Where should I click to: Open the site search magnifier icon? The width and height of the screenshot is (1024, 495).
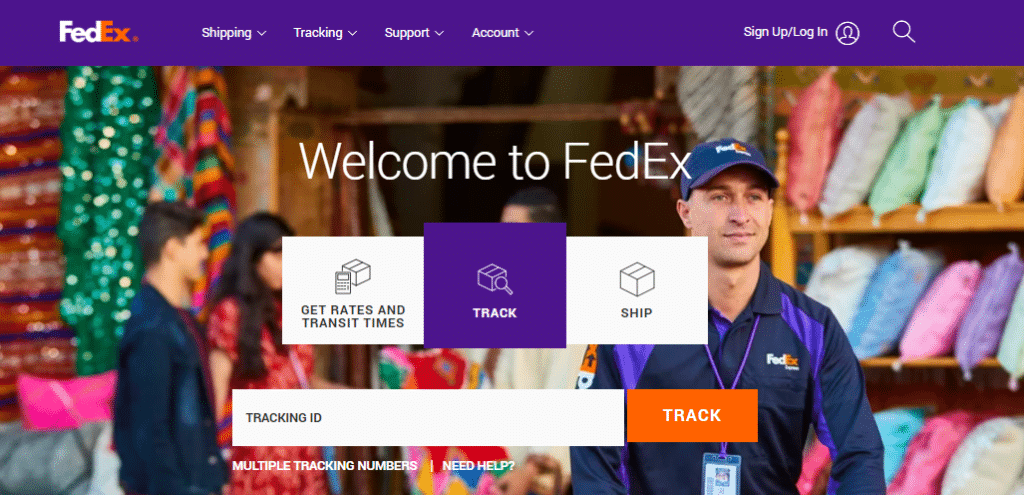coord(904,32)
